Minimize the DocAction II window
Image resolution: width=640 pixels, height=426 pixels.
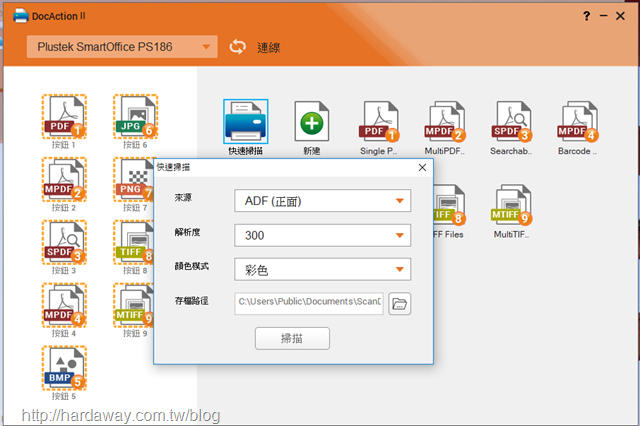point(604,16)
